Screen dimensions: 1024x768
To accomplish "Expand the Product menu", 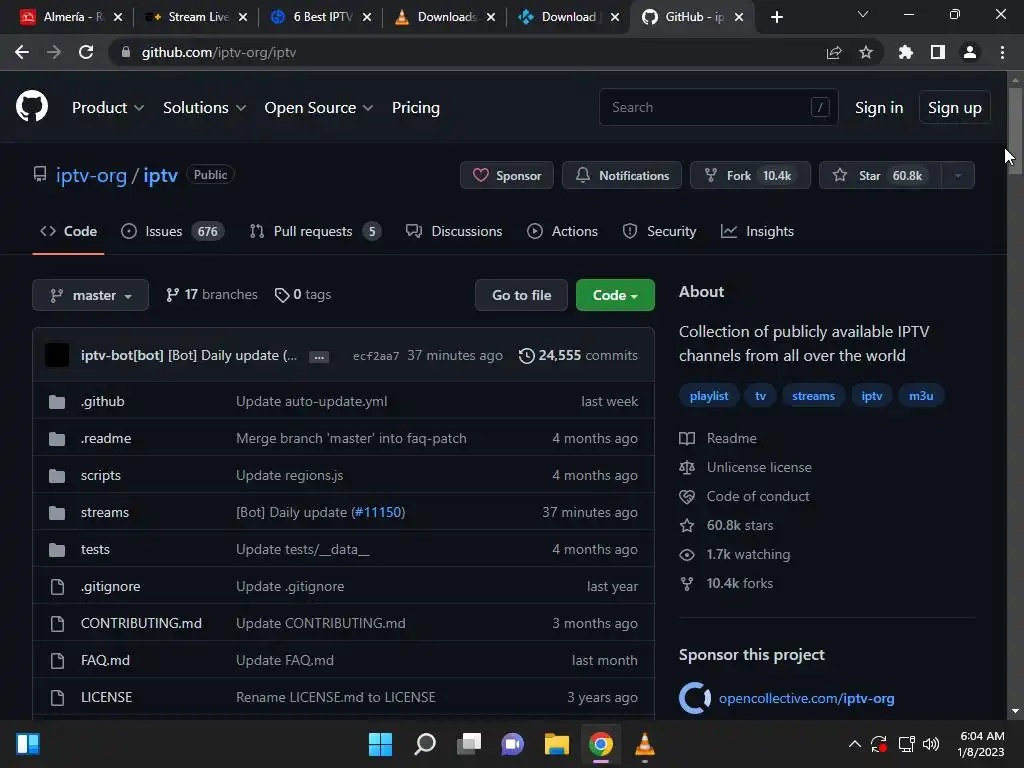I will [x=108, y=108].
